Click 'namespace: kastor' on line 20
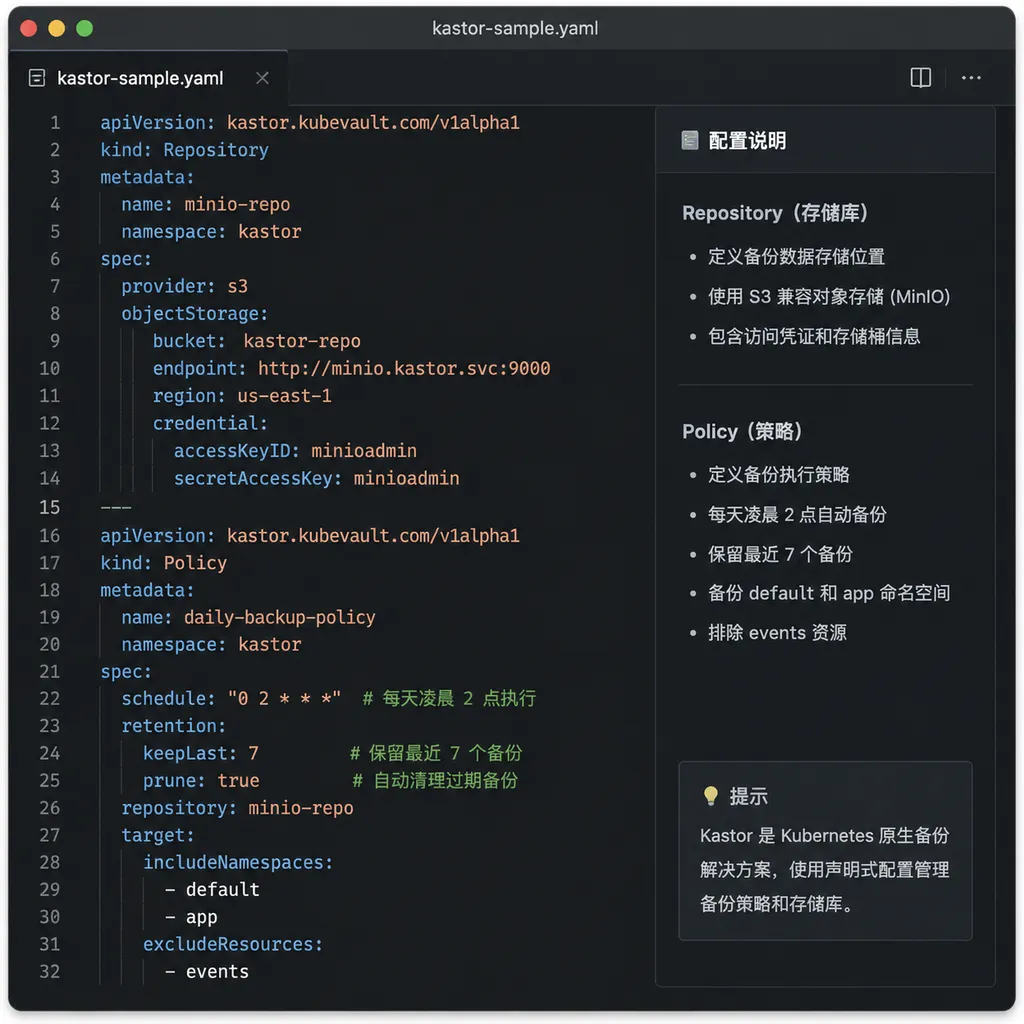The image size is (1024, 1024). click(x=211, y=645)
